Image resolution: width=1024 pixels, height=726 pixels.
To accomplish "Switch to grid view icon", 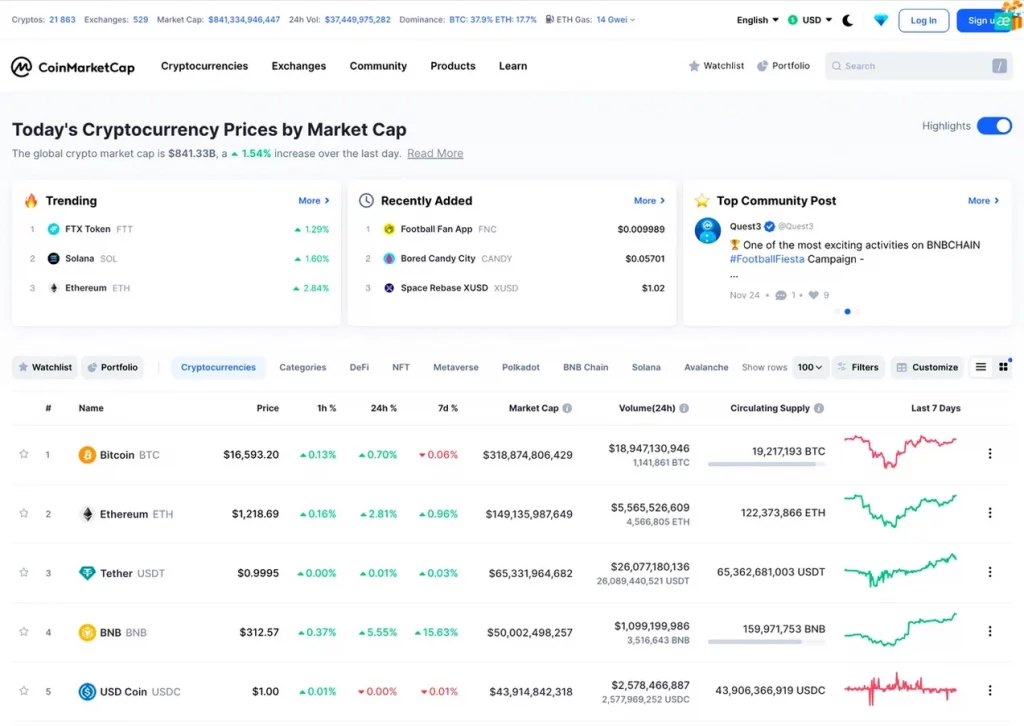I will click(1003, 367).
